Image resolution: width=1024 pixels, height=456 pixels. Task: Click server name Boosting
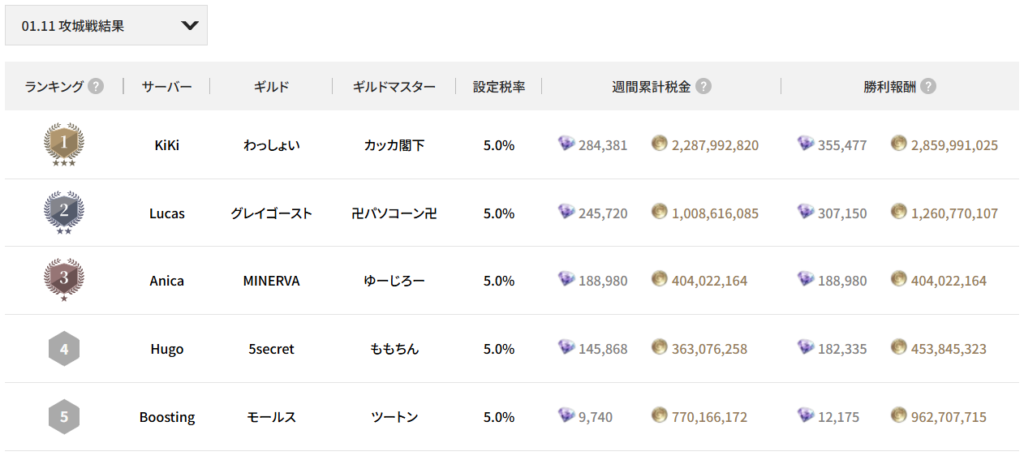click(167, 417)
